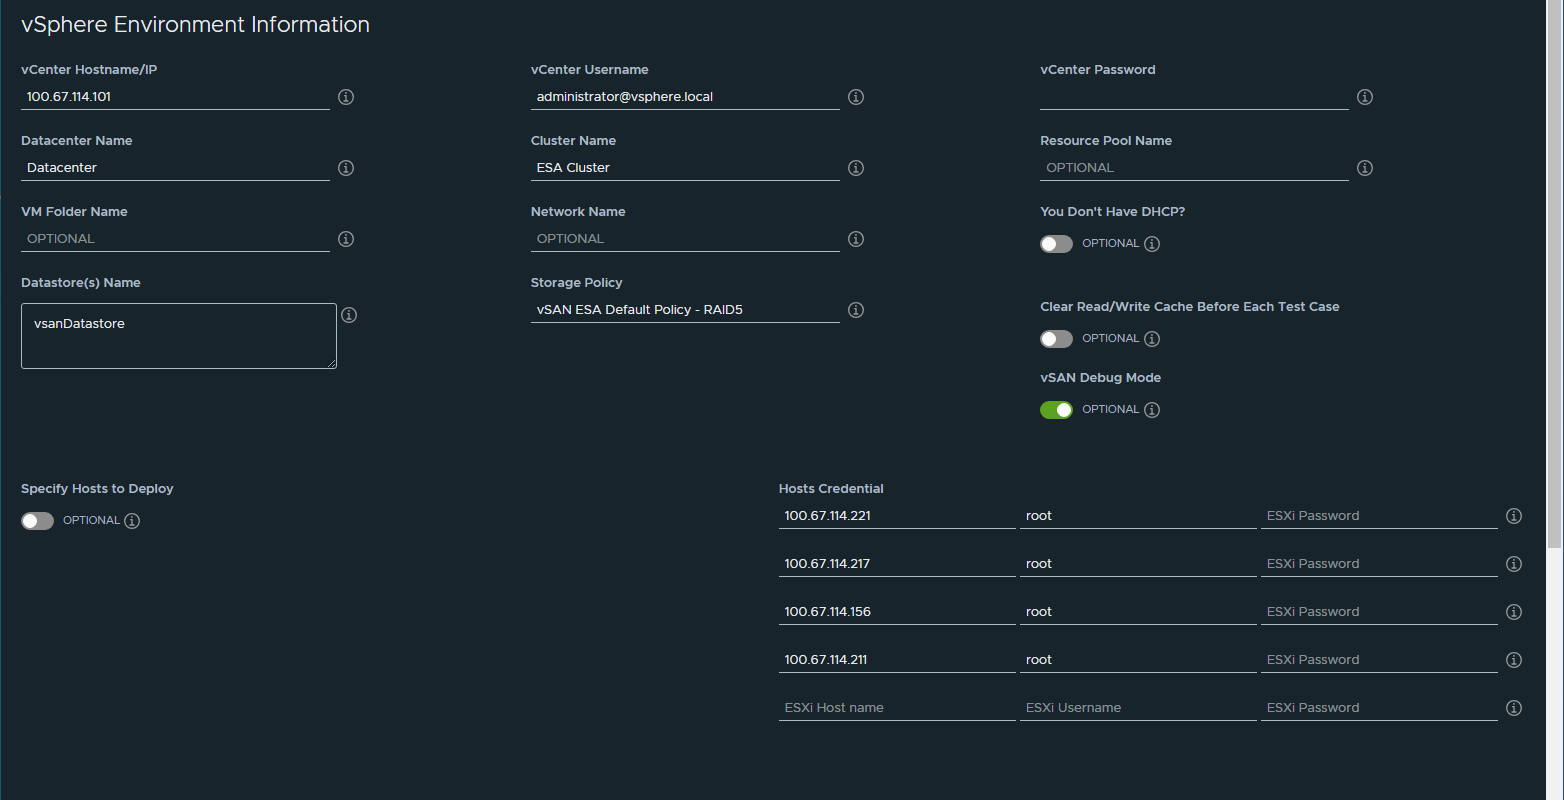Viewport: 1564px width, 800px height.
Task: Click the vSAN Debug Mode label
Action: click(x=1100, y=378)
